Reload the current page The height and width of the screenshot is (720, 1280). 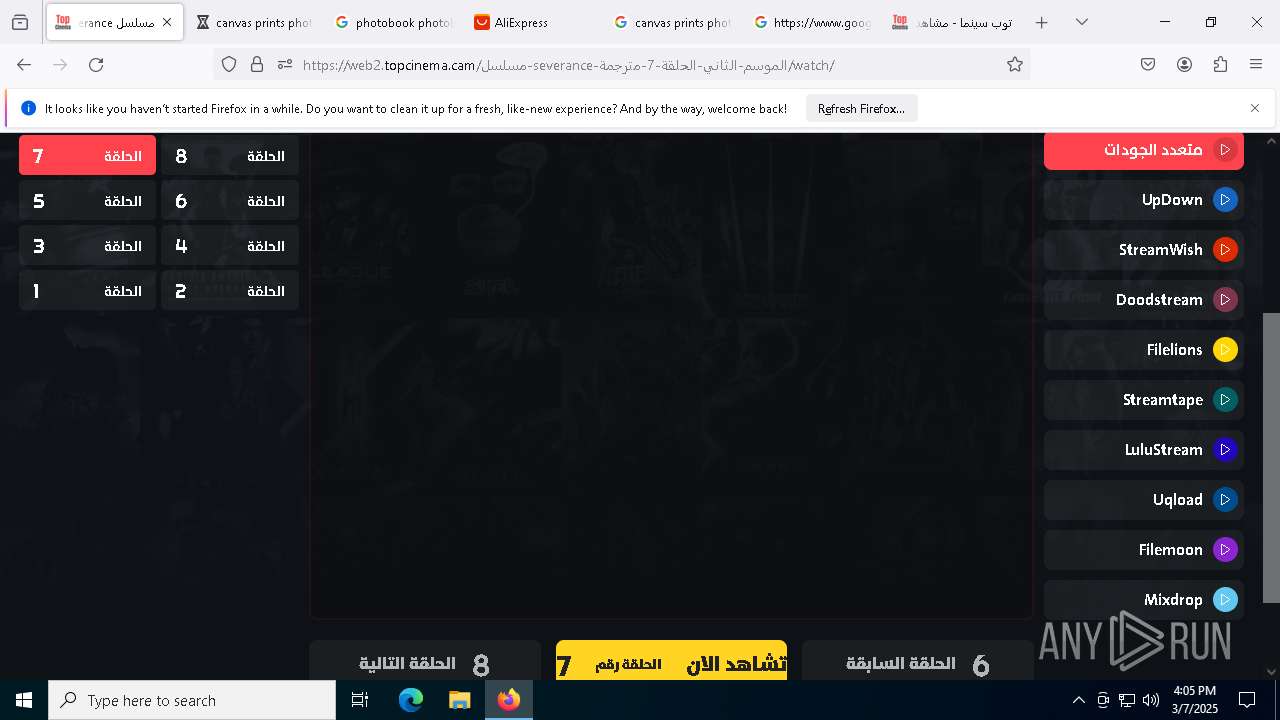tap(96, 64)
